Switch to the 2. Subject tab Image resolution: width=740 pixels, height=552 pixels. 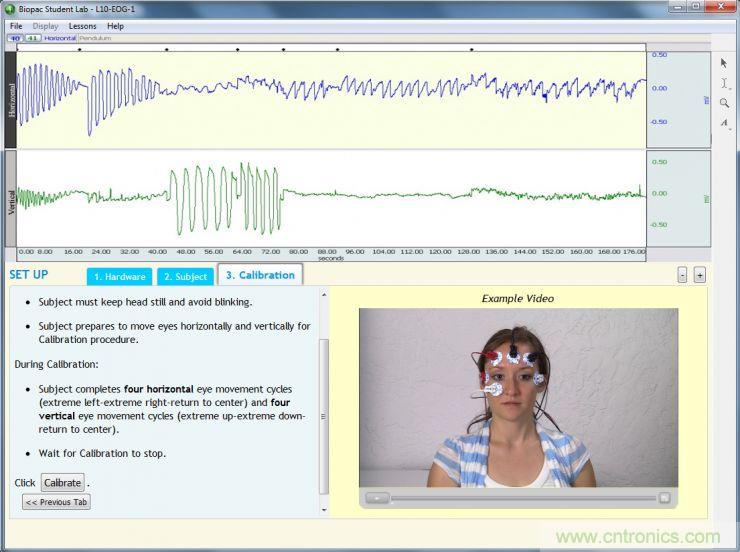click(x=185, y=276)
